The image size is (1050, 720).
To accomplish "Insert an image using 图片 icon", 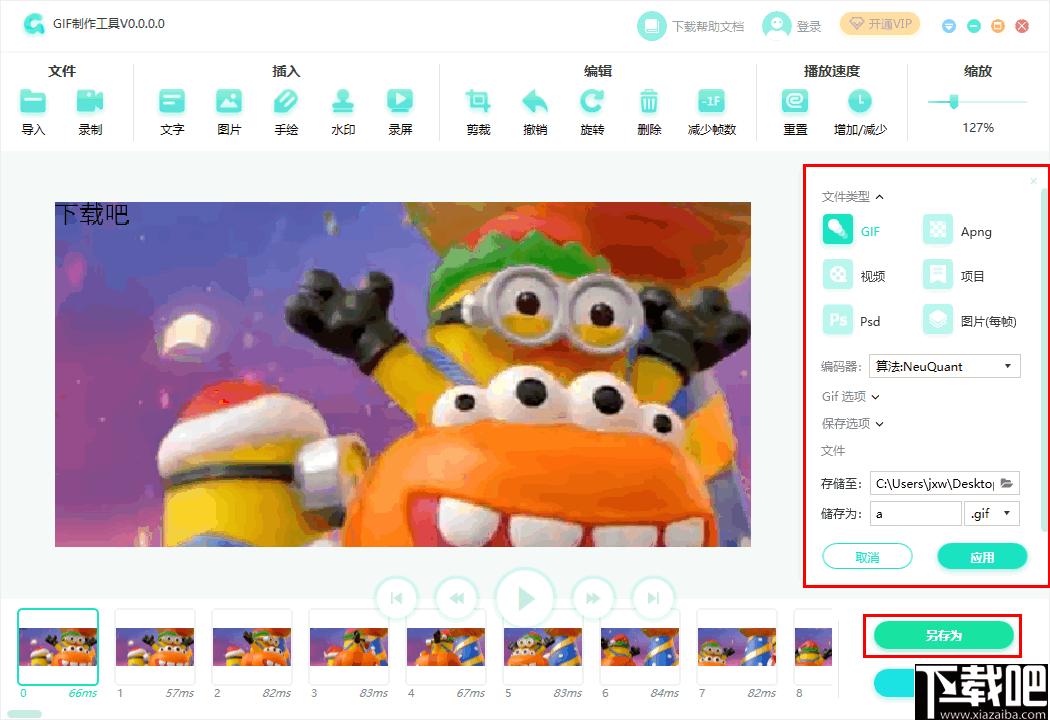I will [229, 102].
